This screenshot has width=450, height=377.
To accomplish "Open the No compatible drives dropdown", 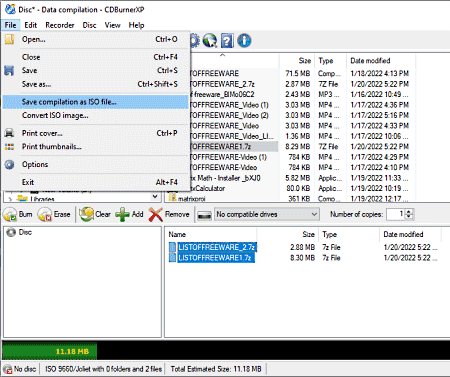I will (x=267, y=214).
